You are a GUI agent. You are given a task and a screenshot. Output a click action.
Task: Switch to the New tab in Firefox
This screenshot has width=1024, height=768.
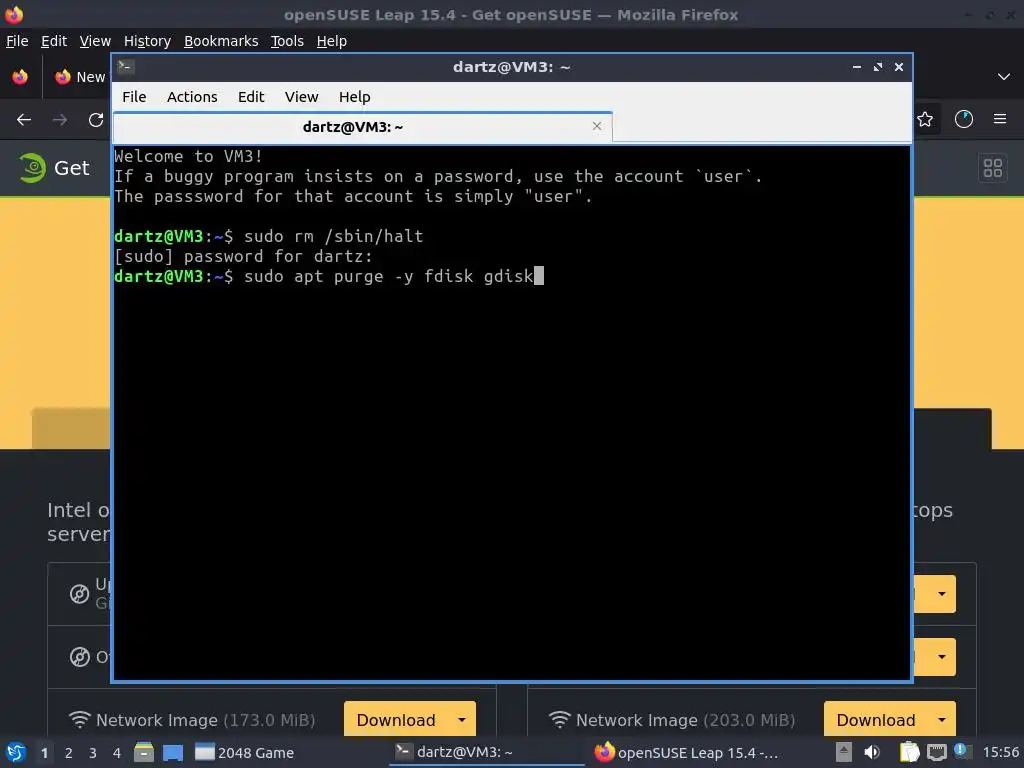pos(80,77)
